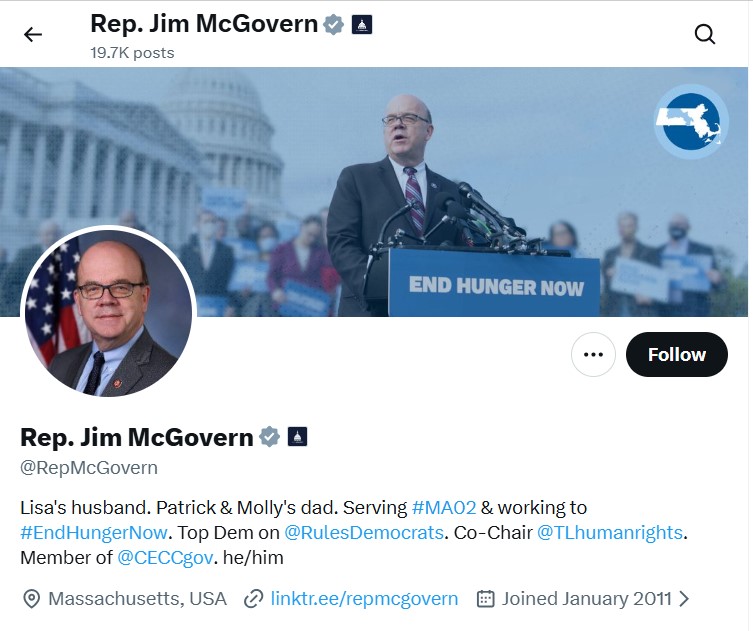Open the linktr.ee/repmcgovern website link

point(364,599)
